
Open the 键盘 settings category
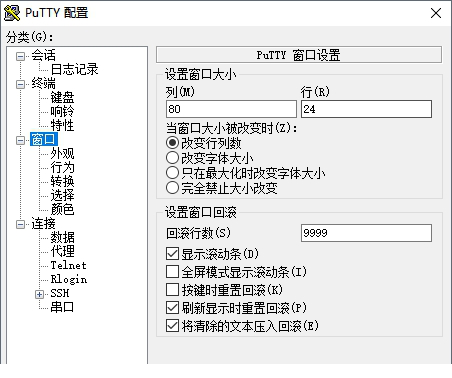[62, 97]
